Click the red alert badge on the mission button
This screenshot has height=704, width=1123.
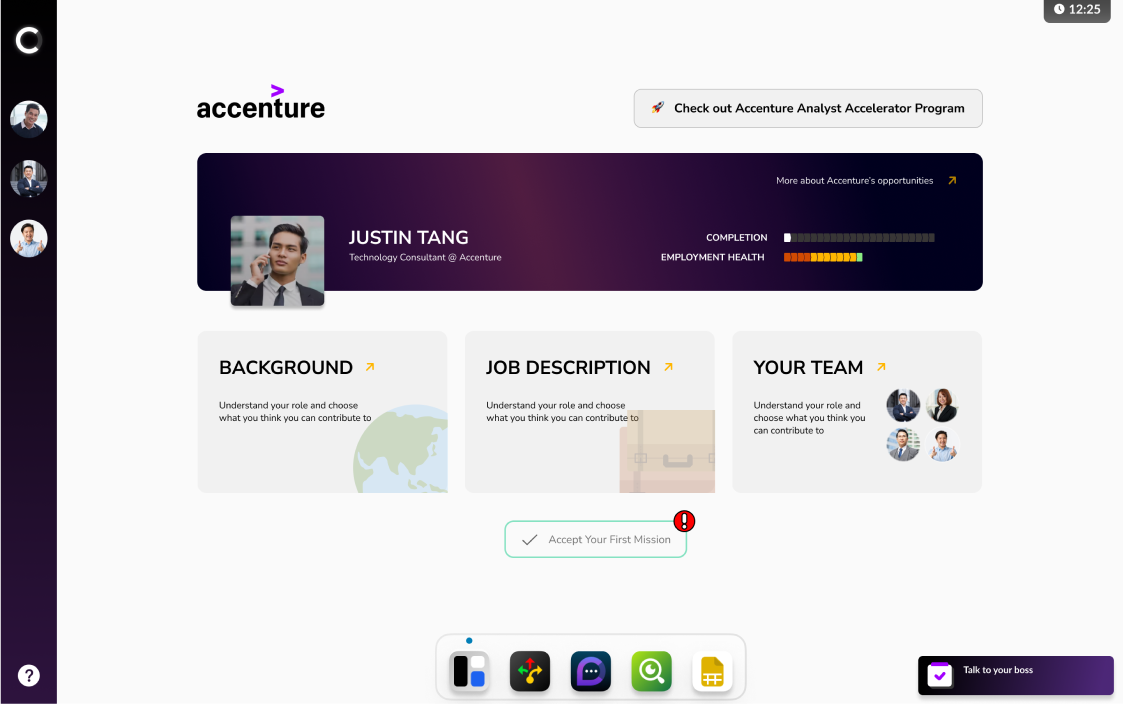point(684,520)
